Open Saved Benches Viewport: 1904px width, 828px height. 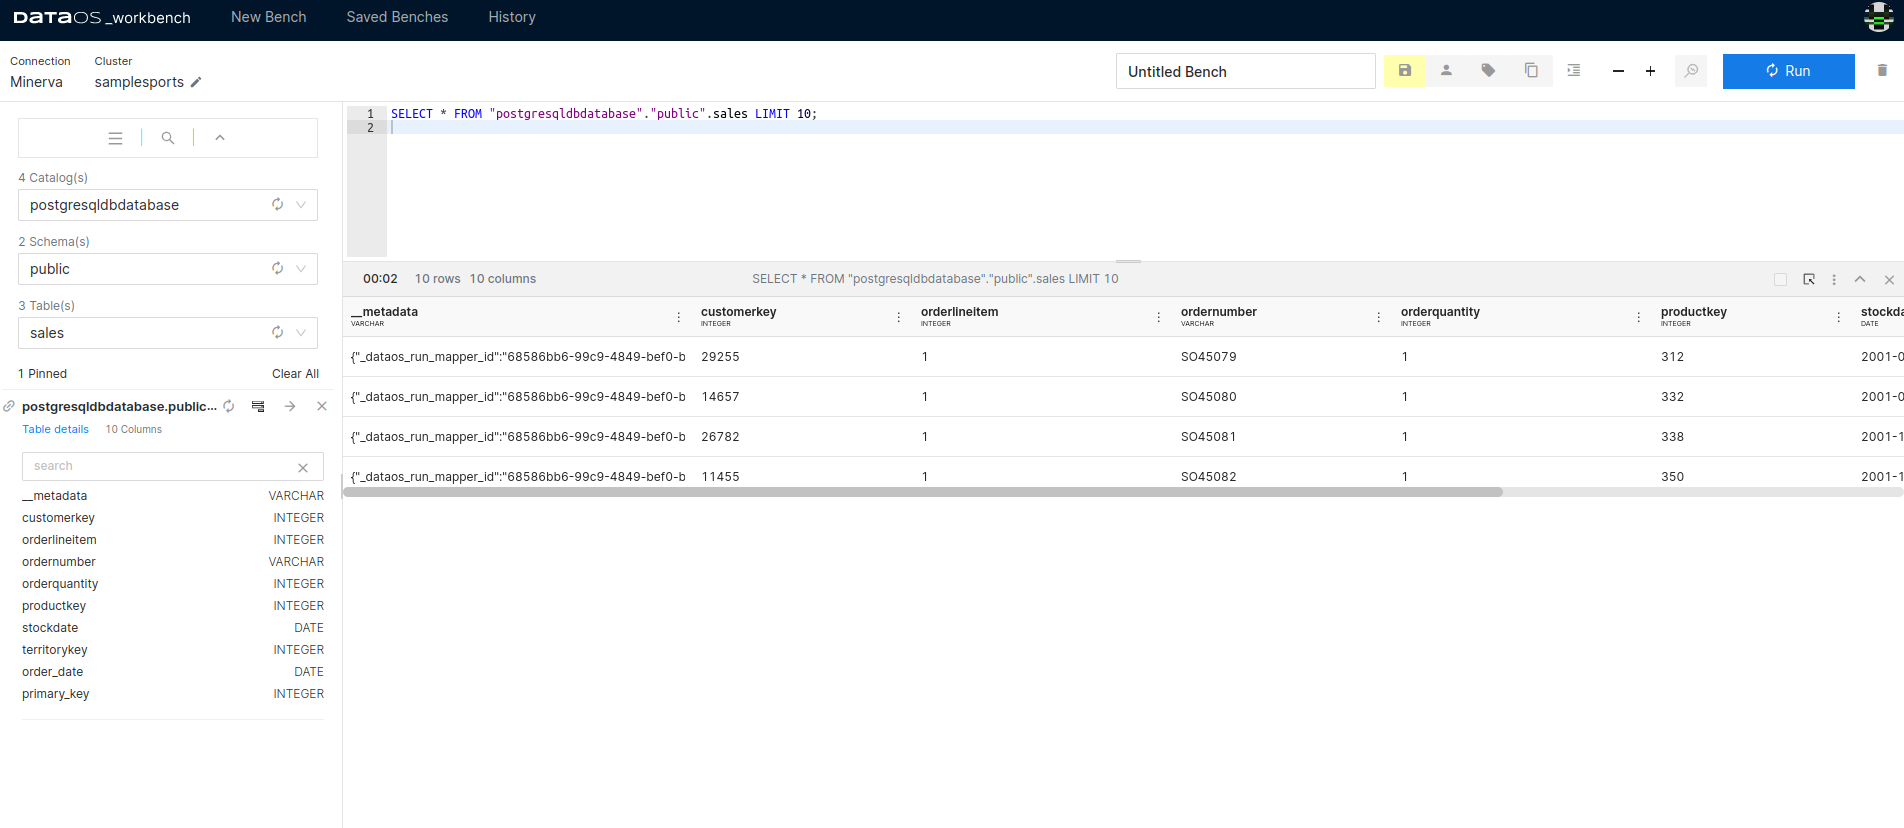(397, 17)
